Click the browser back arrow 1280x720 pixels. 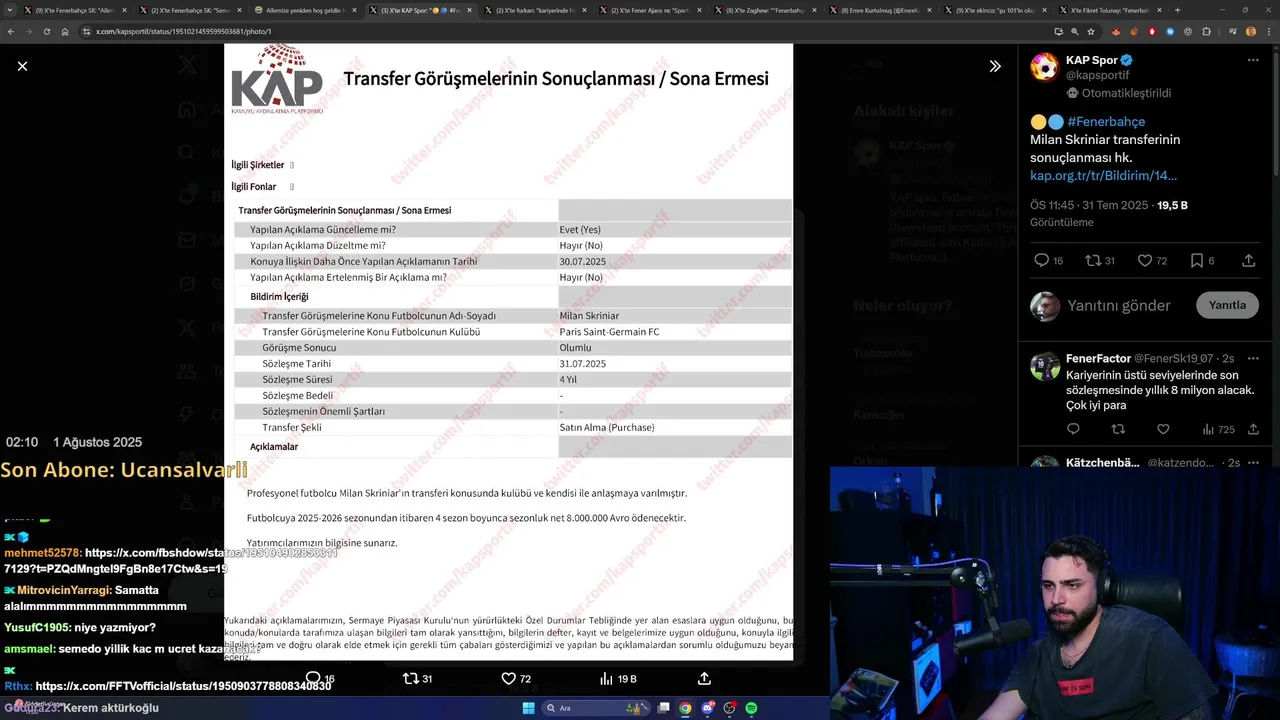(x=11, y=31)
